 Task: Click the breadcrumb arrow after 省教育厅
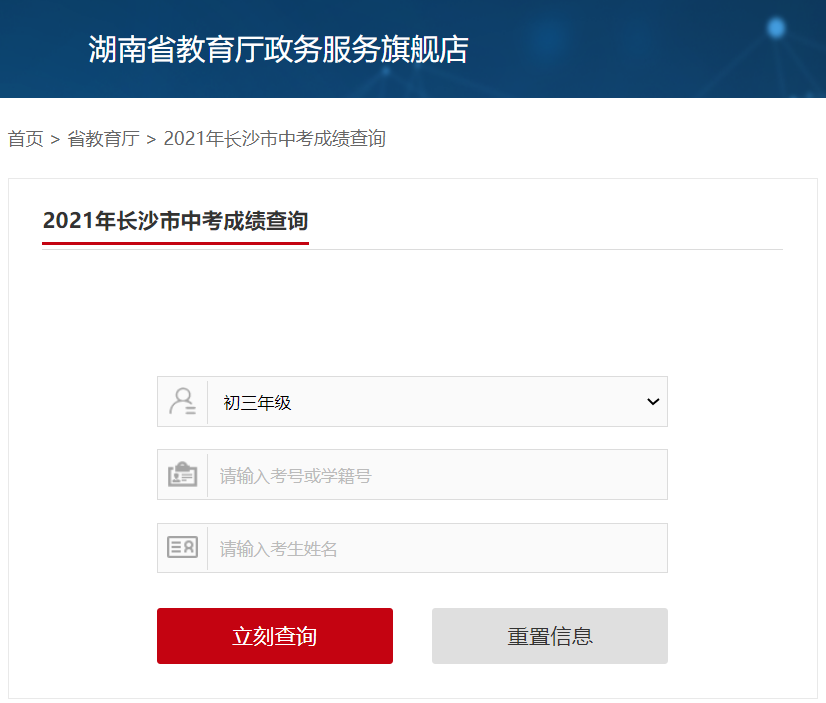coord(152,140)
